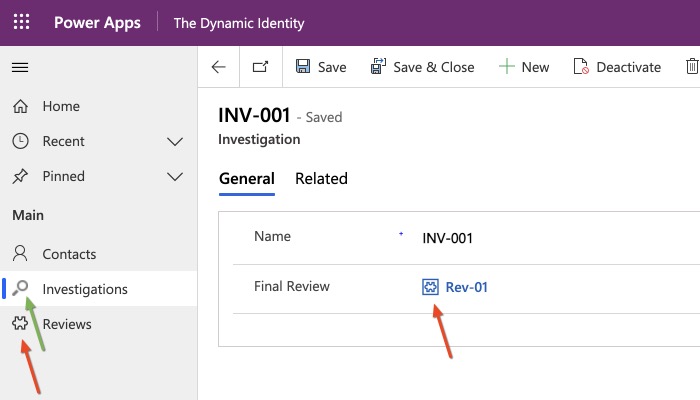Open the Rev-01 lookup link

pyautogui.click(x=466, y=287)
